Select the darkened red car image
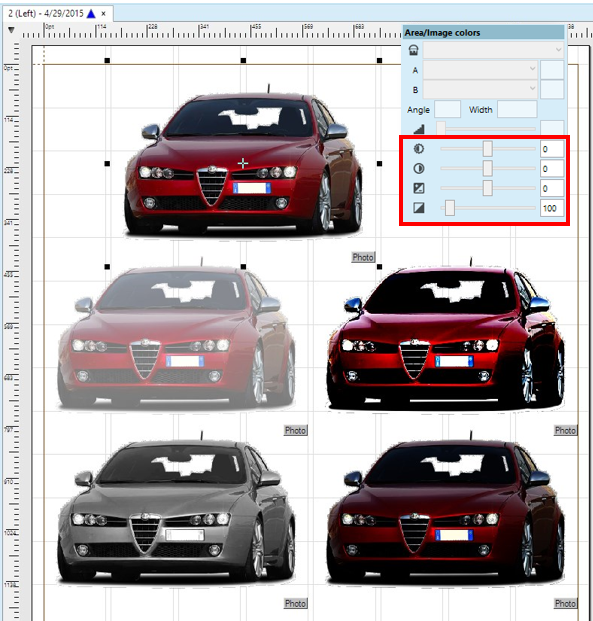Screen dimensions: 593x621 click(x=446, y=509)
